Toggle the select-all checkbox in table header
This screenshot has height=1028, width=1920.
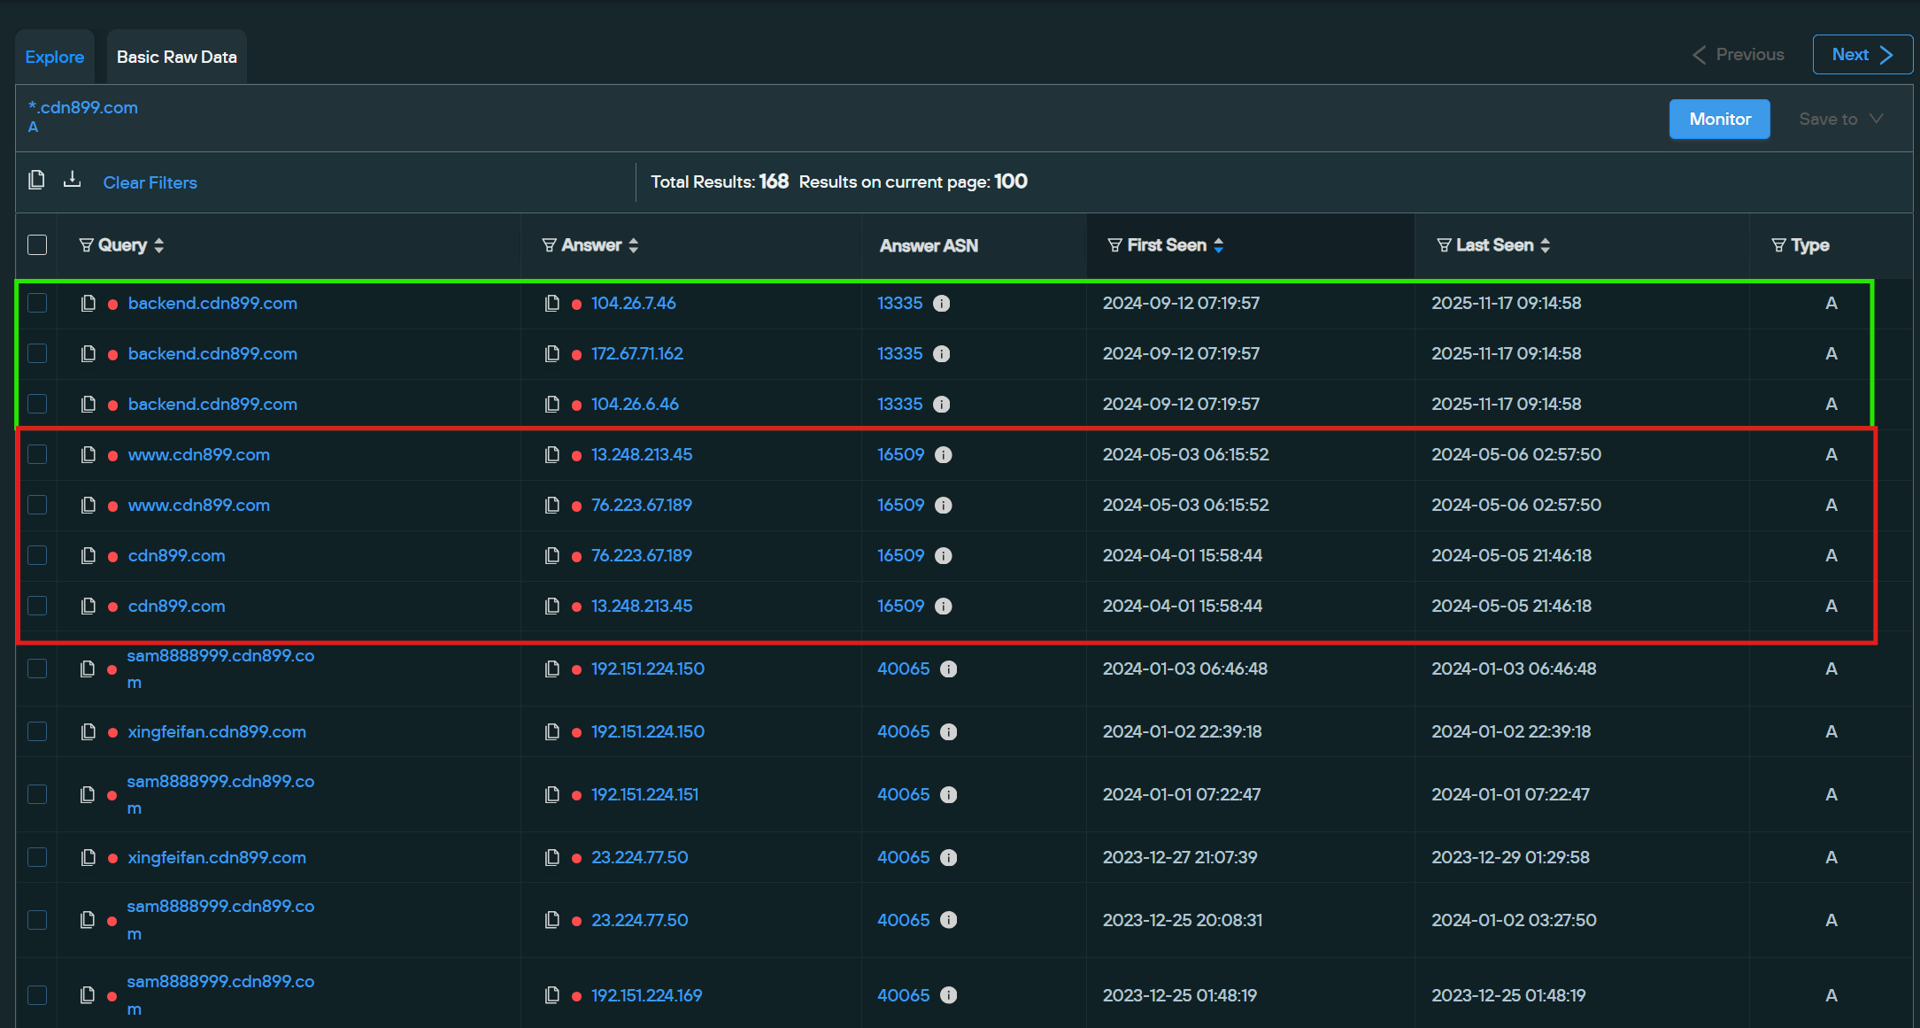click(38, 245)
